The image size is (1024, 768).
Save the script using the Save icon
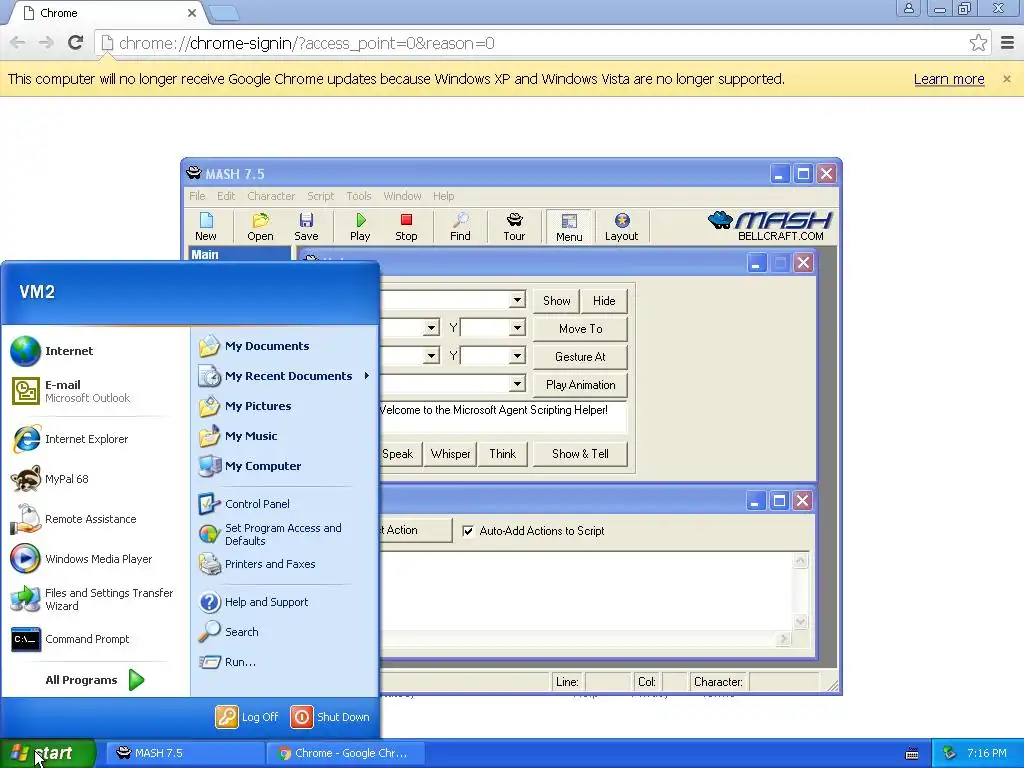click(306, 227)
